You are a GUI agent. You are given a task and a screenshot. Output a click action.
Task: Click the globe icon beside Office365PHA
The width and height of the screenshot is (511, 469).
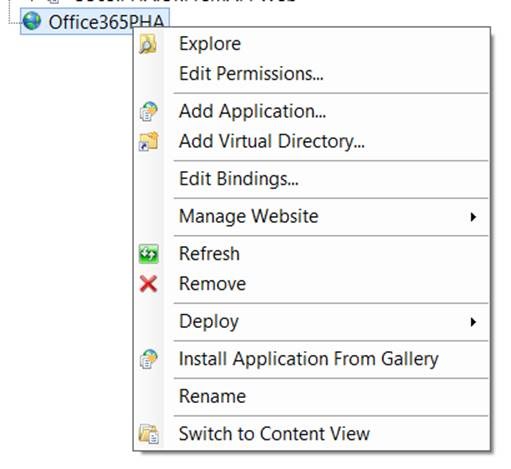point(32,21)
